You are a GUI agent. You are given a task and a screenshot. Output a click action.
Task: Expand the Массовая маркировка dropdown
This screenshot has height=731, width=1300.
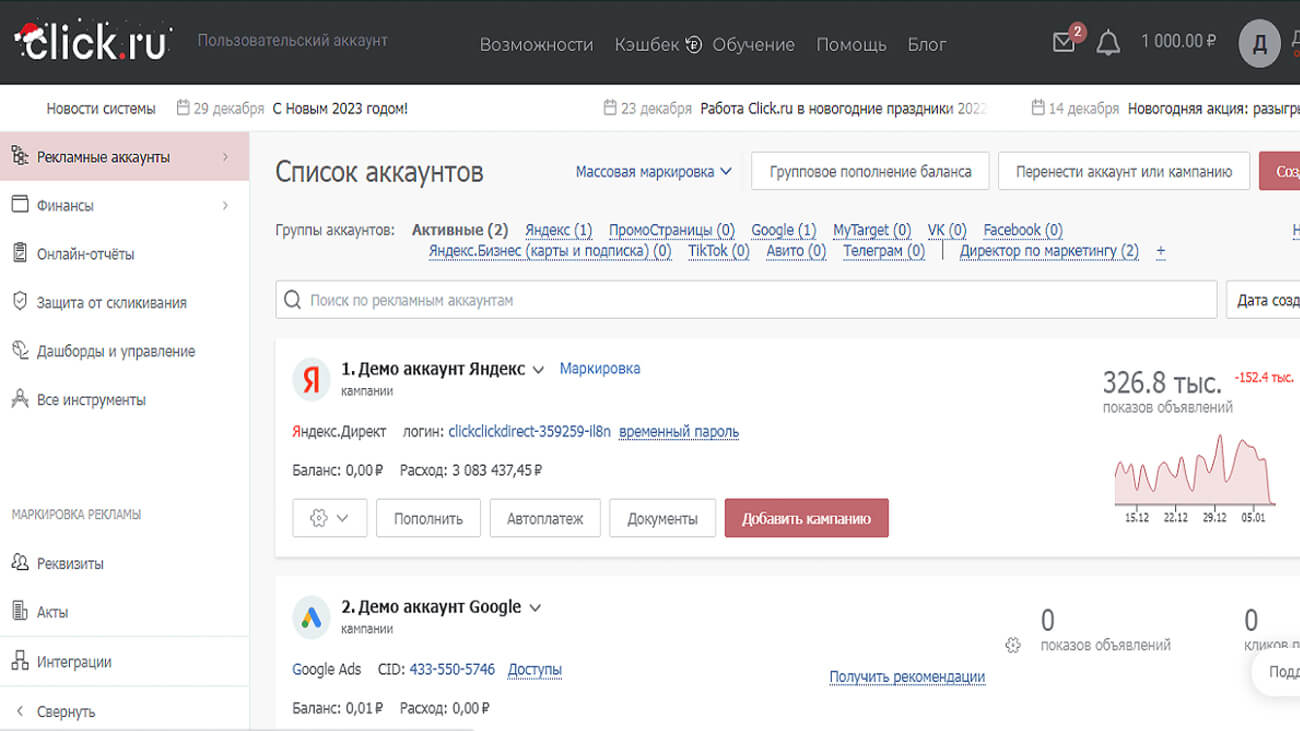click(653, 172)
